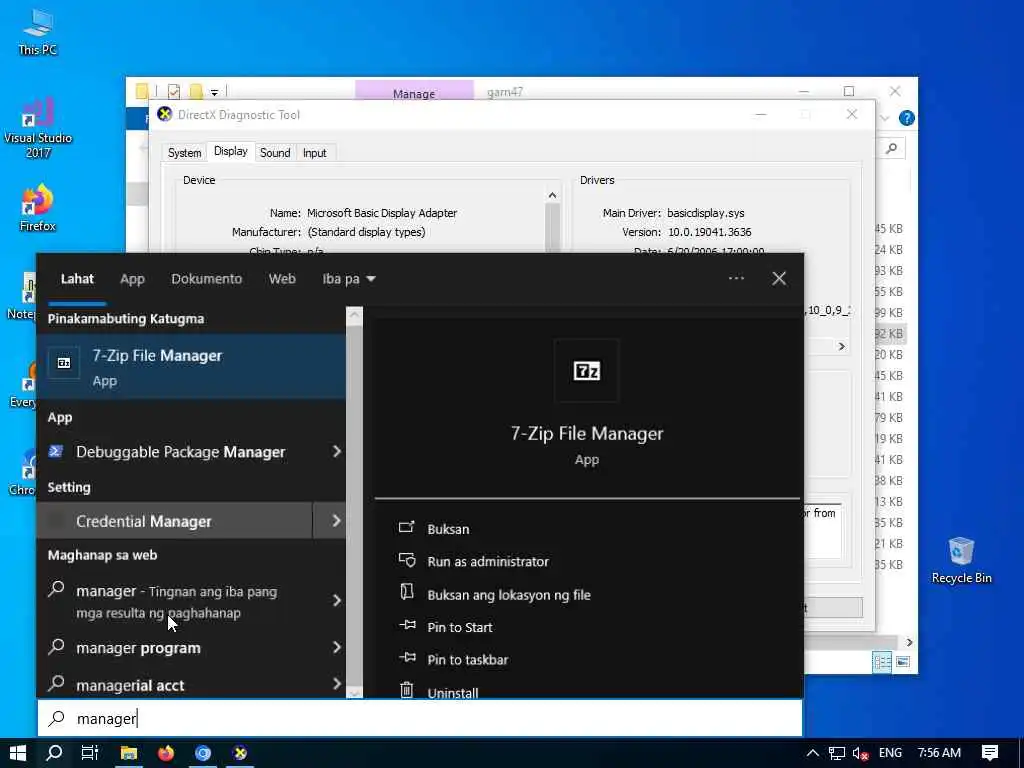Screen dimensions: 1024x768
Task: Click Buksan ang lokasyon ng file icon
Action: (406, 593)
